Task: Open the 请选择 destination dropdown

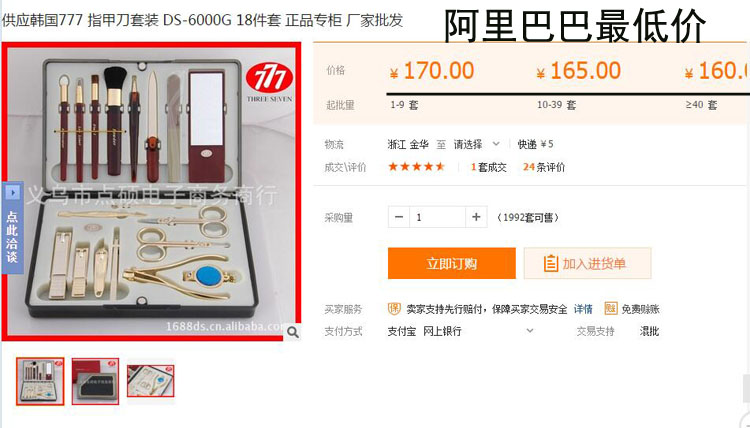Action: click(x=476, y=144)
